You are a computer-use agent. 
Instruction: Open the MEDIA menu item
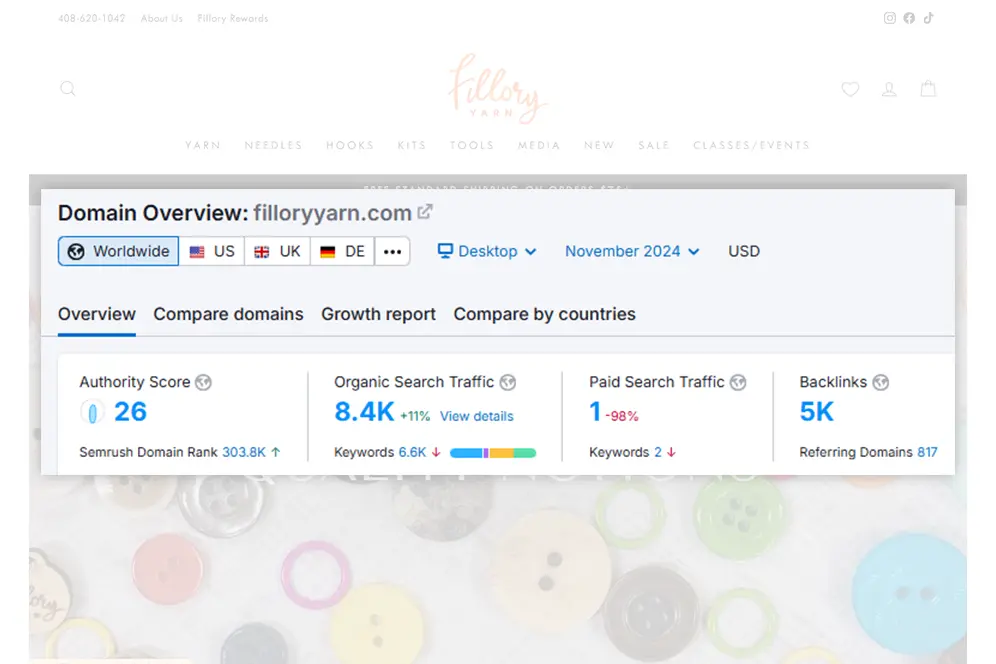539,146
